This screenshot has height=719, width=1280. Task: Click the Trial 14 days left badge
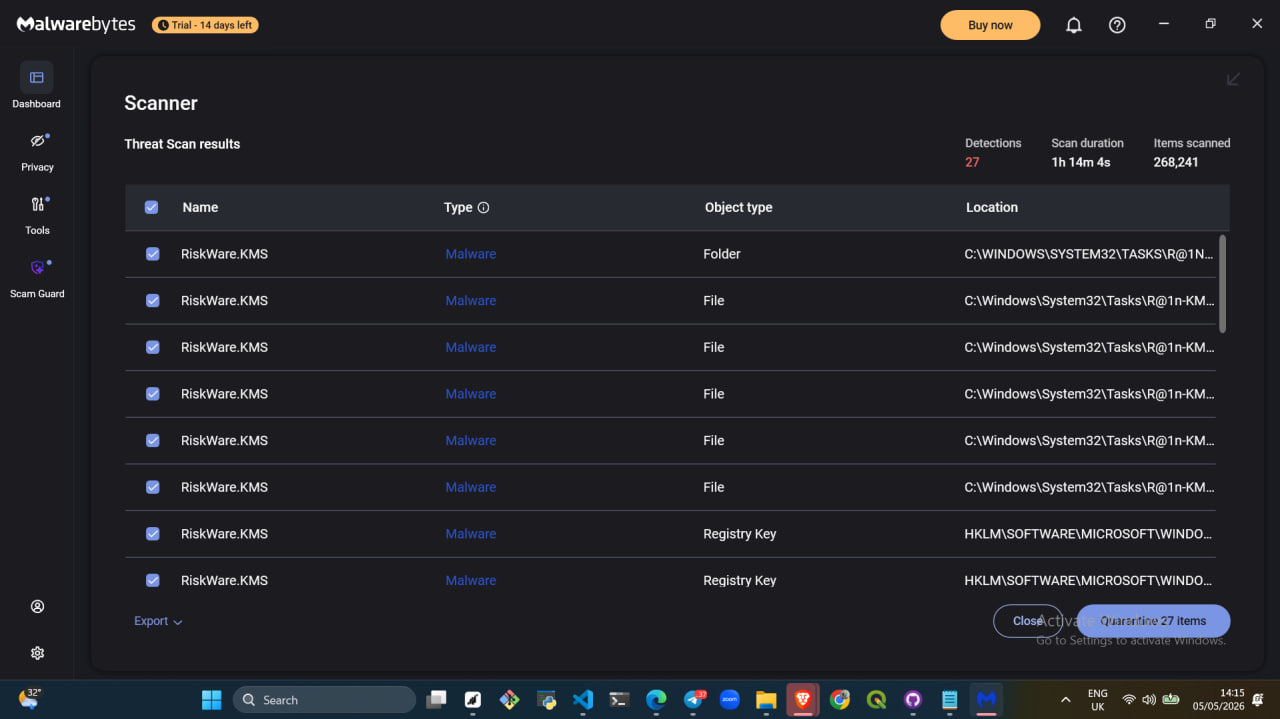point(205,25)
